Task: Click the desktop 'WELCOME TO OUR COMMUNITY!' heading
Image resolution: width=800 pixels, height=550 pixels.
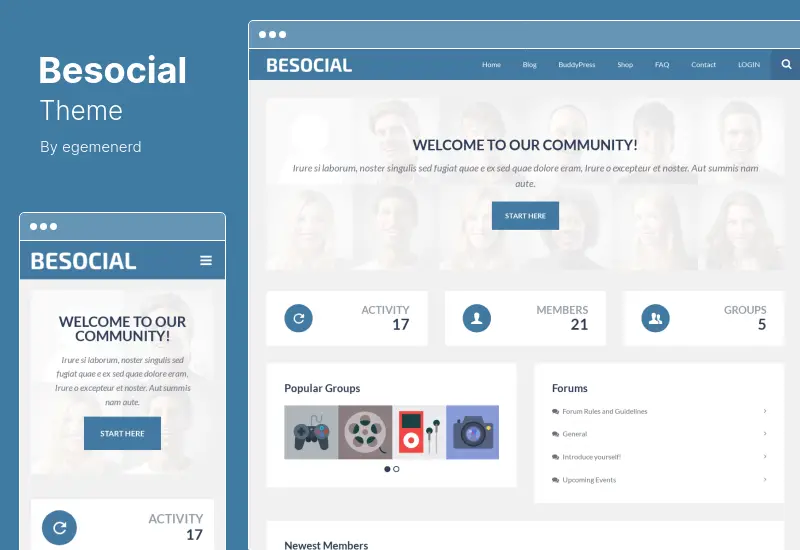Action: click(x=525, y=145)
